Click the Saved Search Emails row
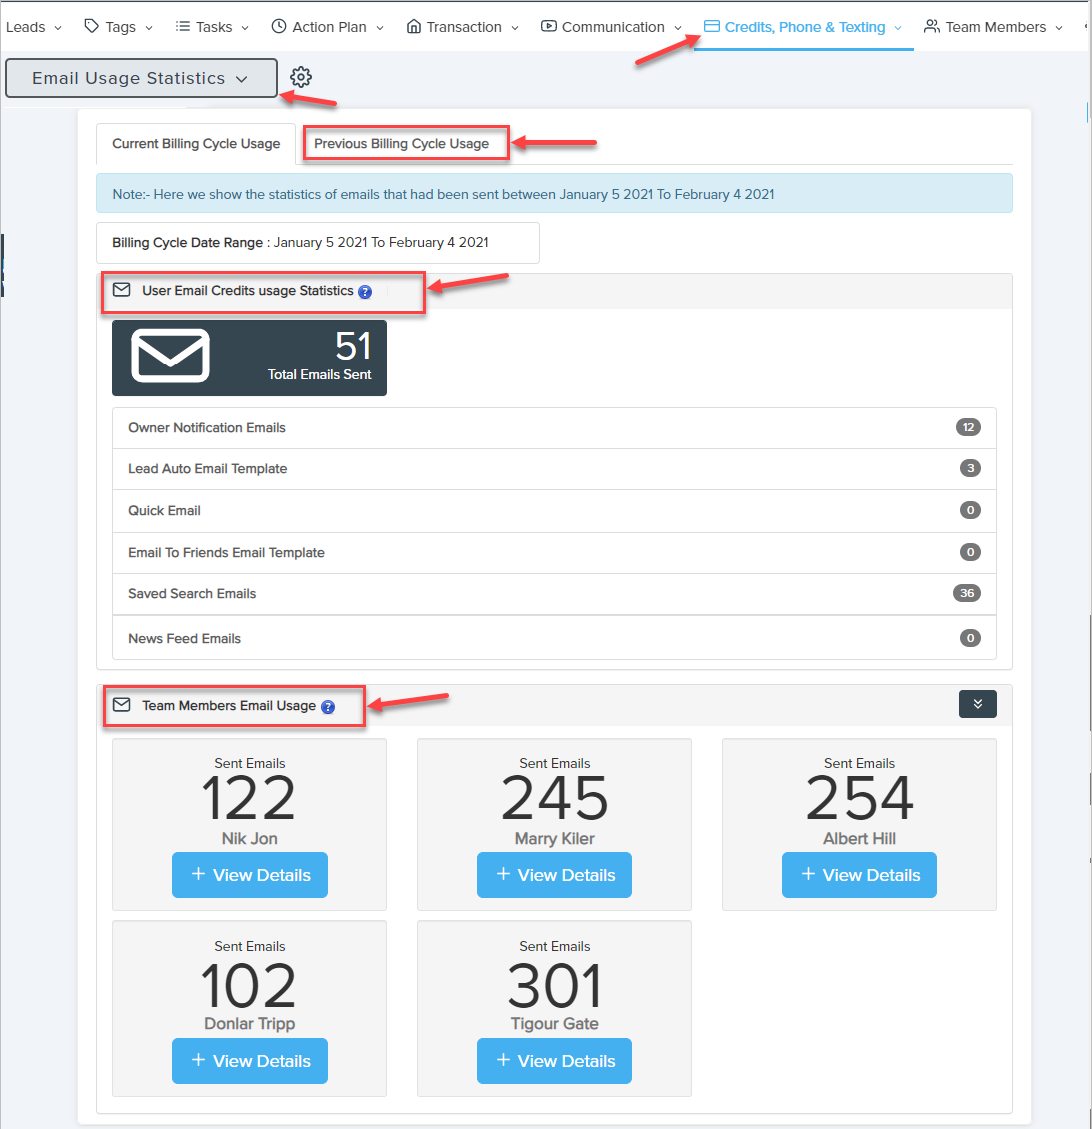1092x1129 pixels. click(554, 594)
